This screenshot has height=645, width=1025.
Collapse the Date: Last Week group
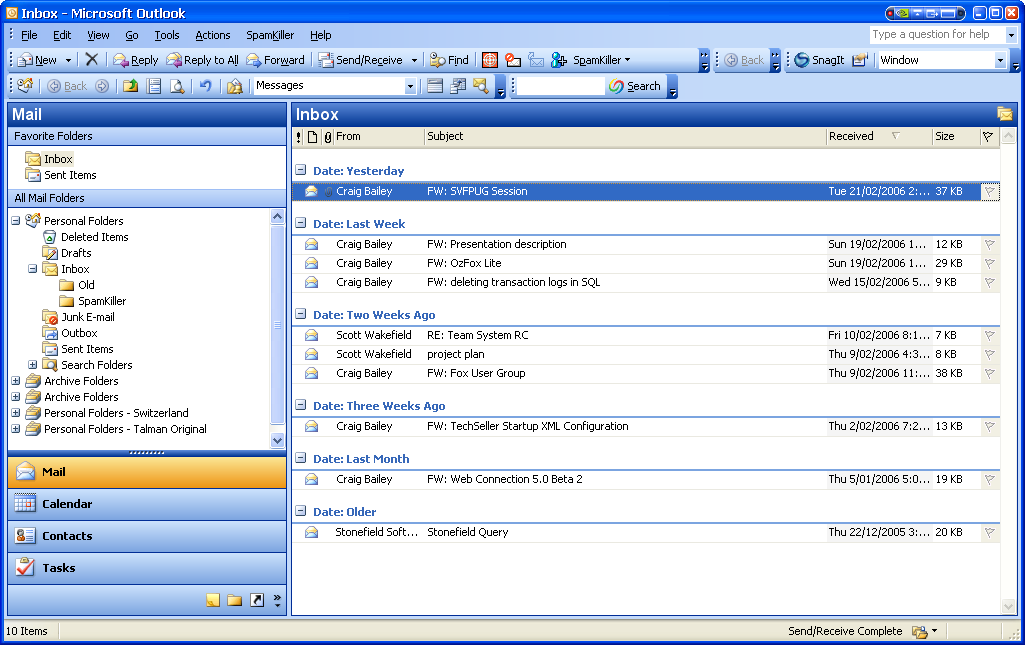(x=301, y=223)
